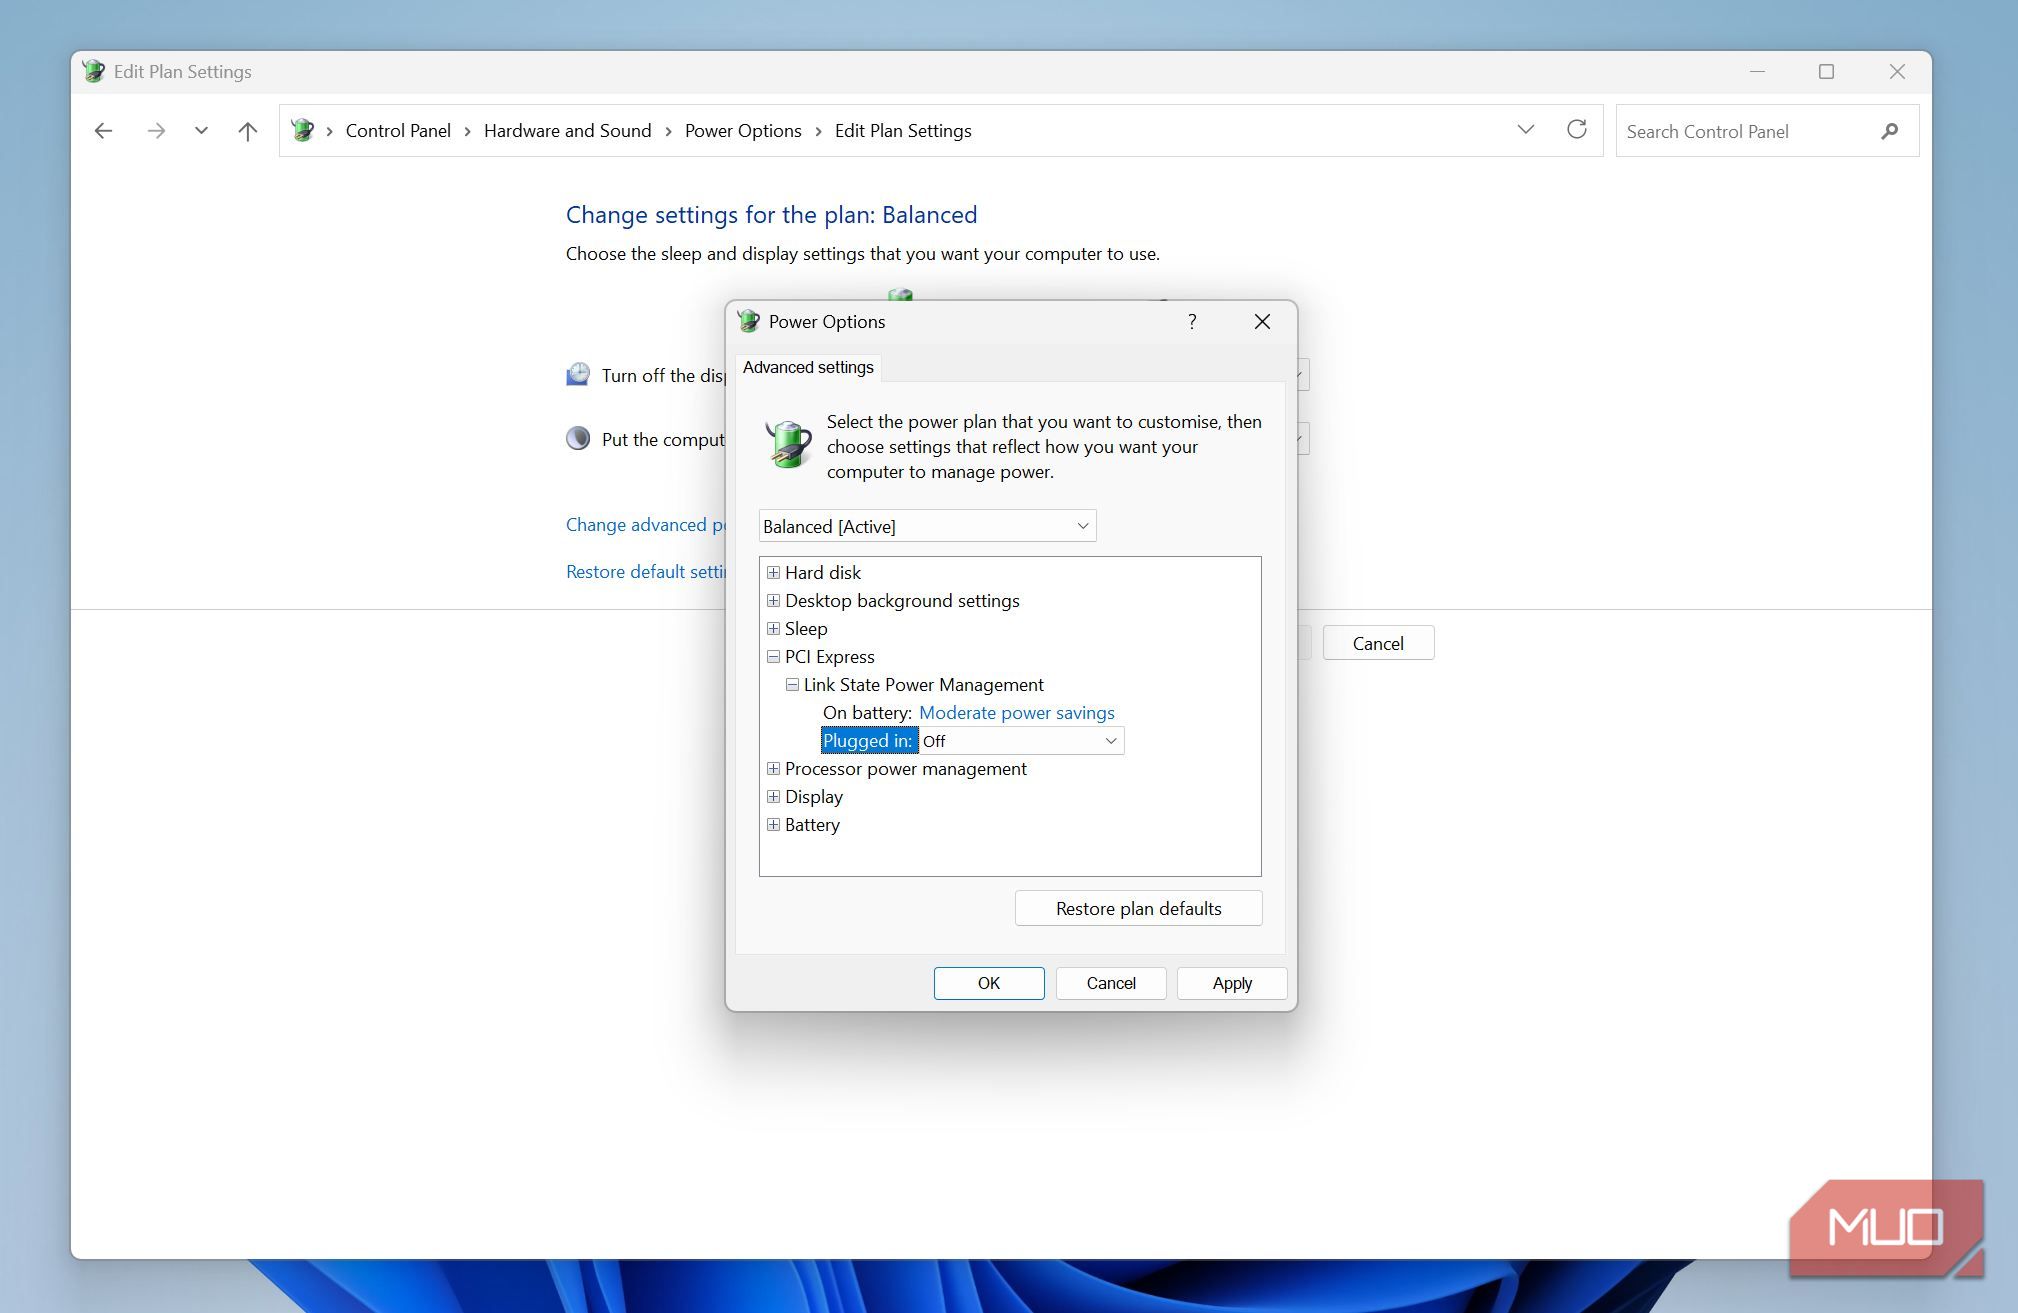Click the search magnifier icon

[1889, 131]
